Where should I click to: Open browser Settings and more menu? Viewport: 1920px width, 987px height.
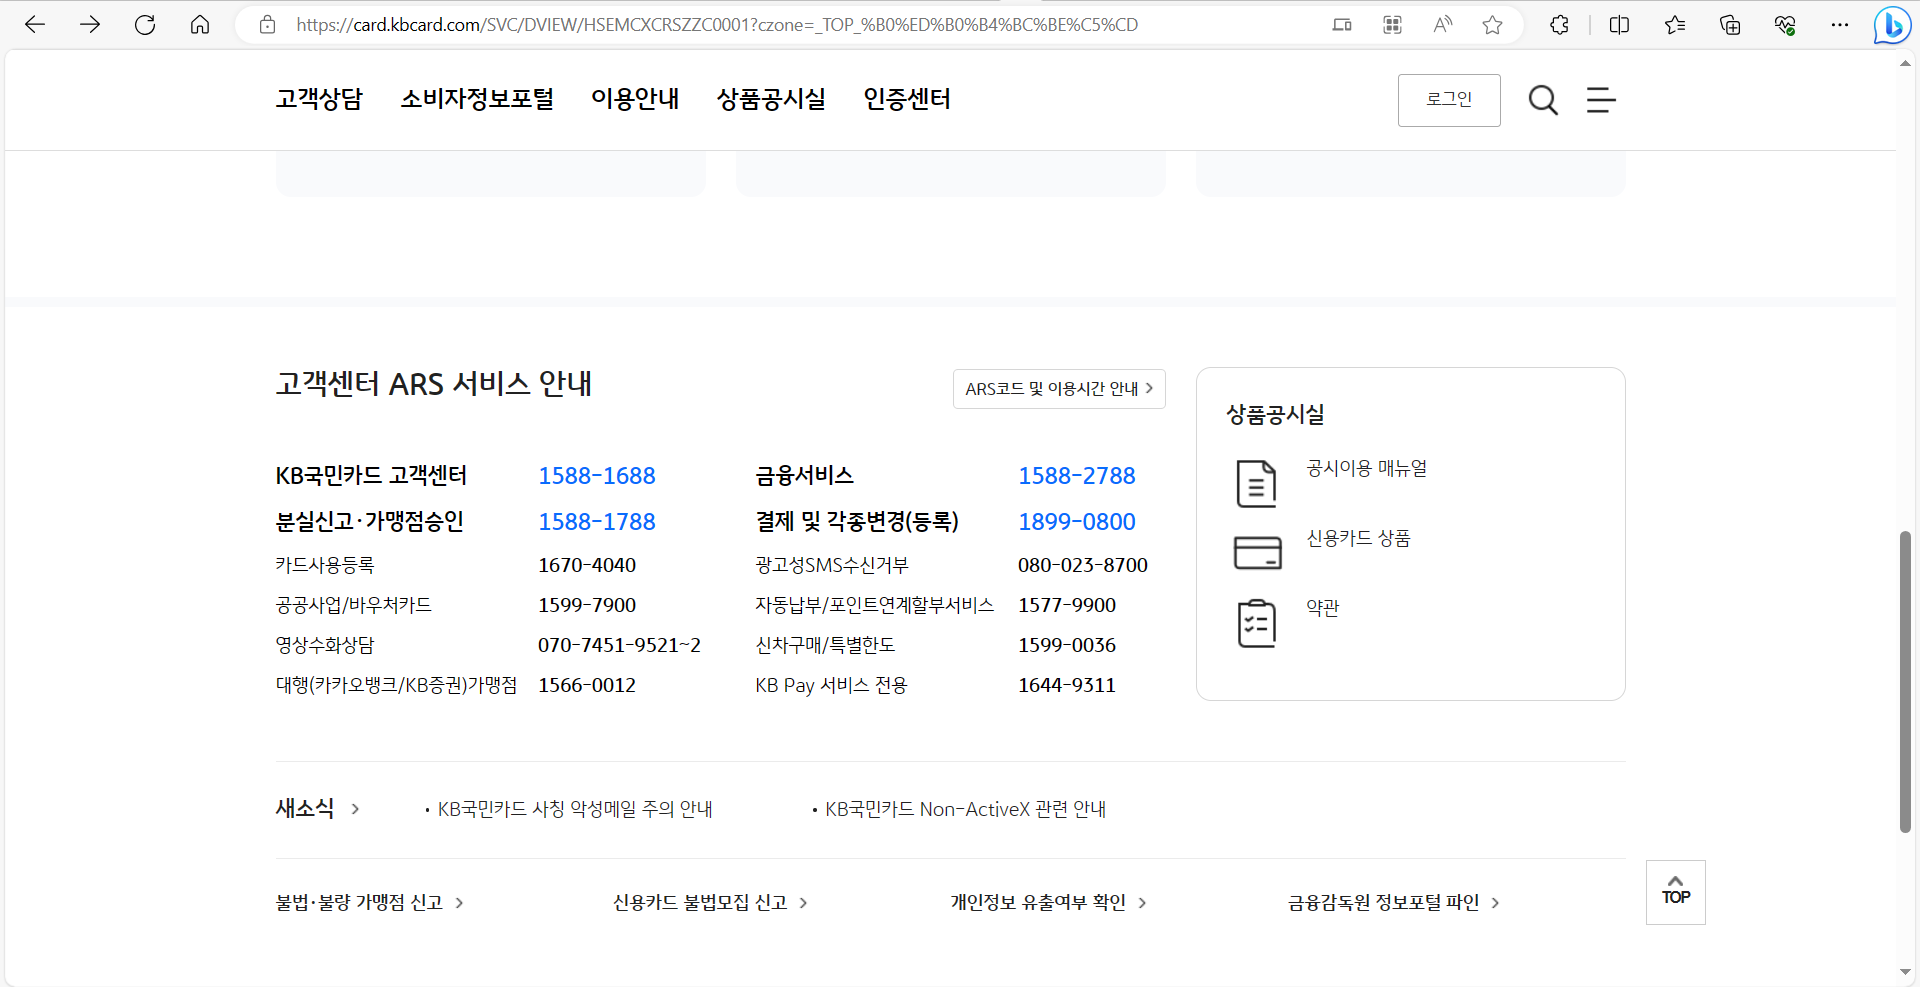[x=1840, y=25]
